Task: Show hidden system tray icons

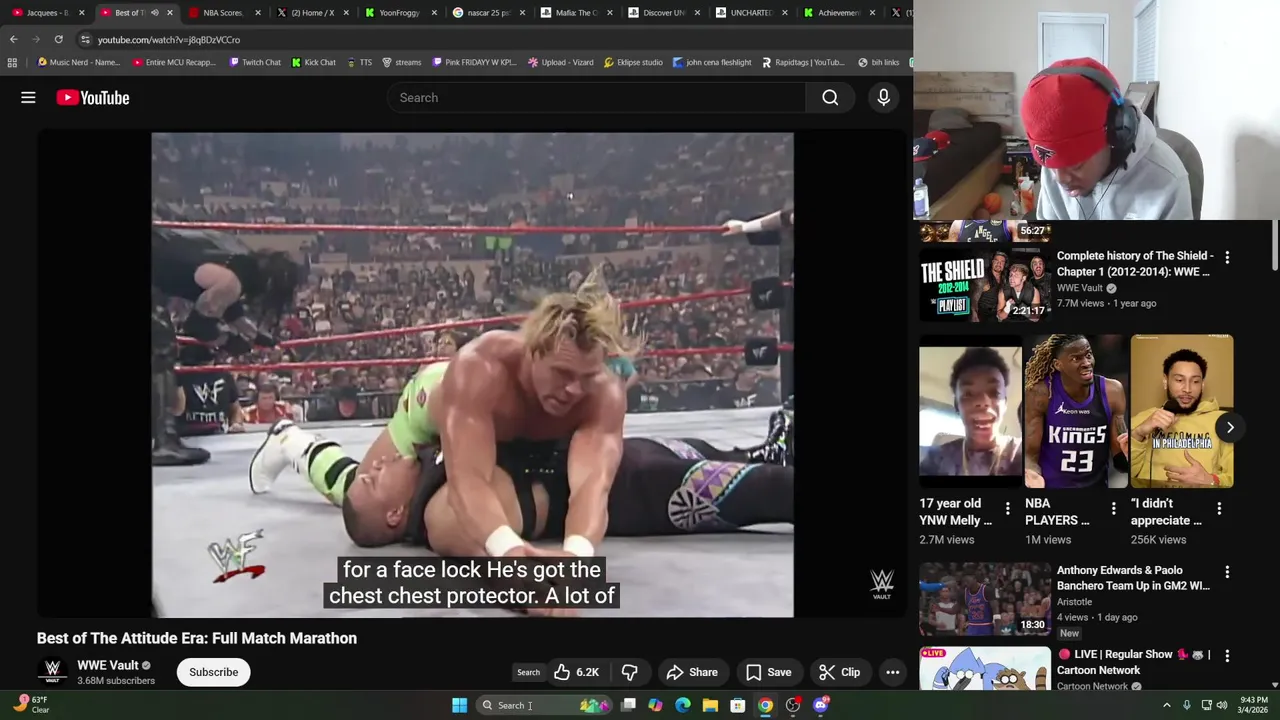Action: [1166, 705]
